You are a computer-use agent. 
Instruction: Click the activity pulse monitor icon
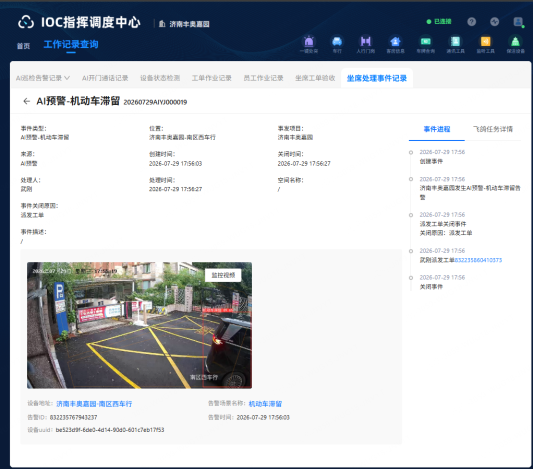coord(494,22)
